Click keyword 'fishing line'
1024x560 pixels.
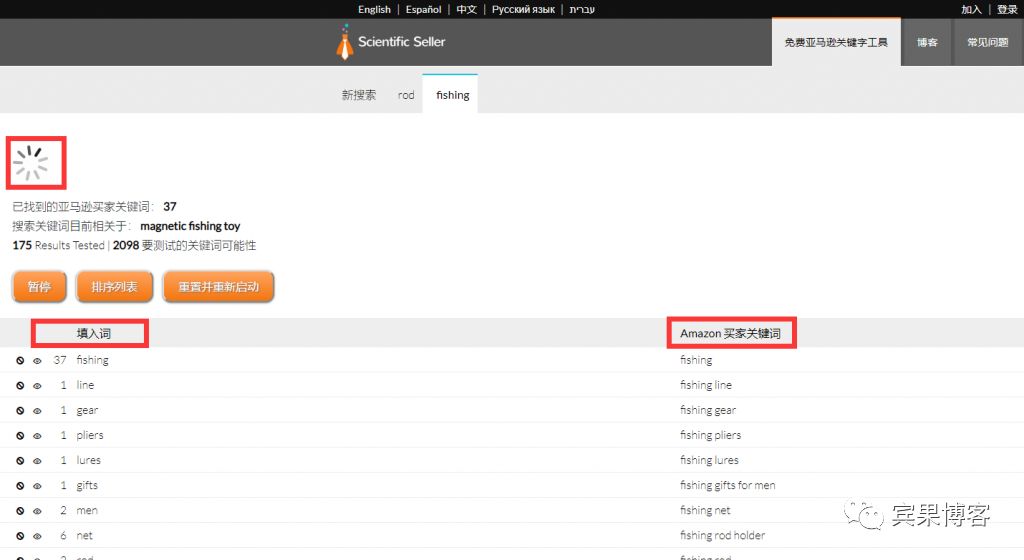(705, 385)
